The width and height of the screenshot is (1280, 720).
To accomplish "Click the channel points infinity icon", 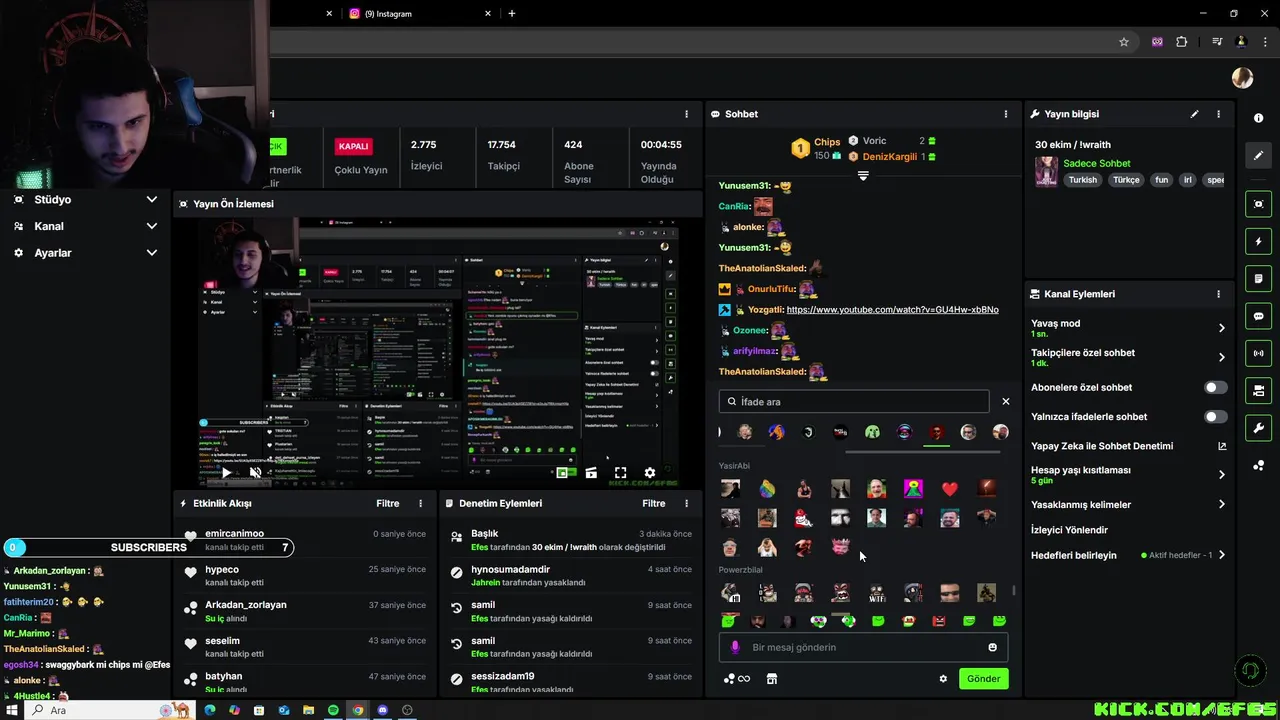I will [x=736, y=679].
